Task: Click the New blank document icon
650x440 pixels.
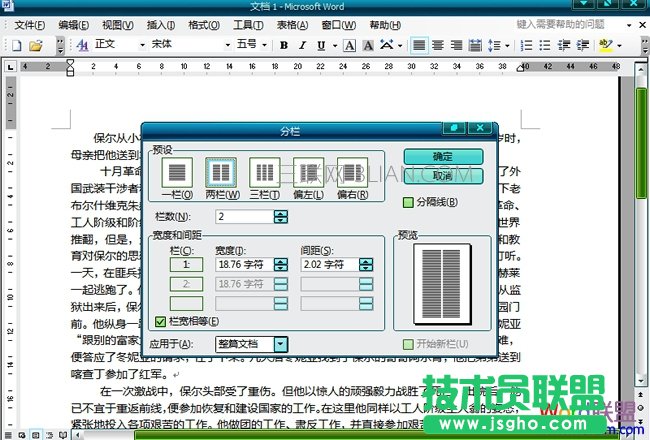Action: [17, 45]
